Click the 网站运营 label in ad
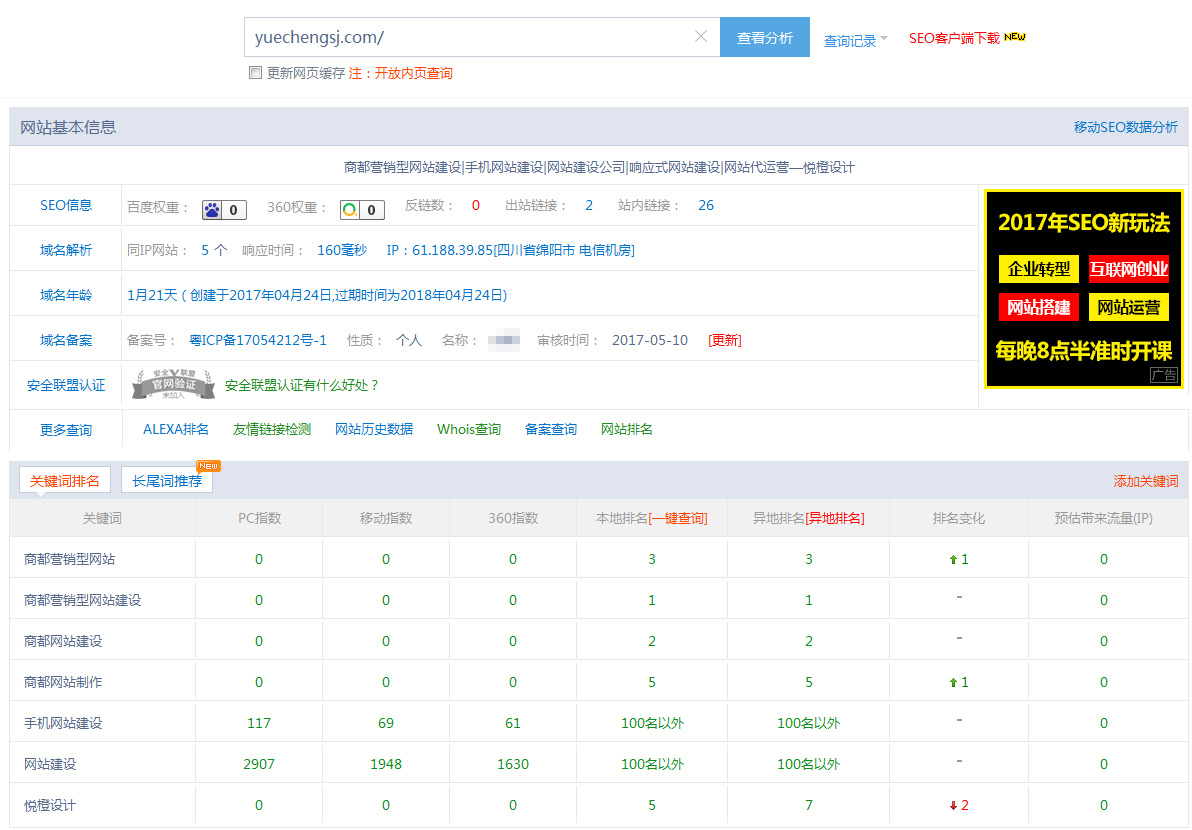Screen dimensions: 1192x830 [x=1128, y=307]
